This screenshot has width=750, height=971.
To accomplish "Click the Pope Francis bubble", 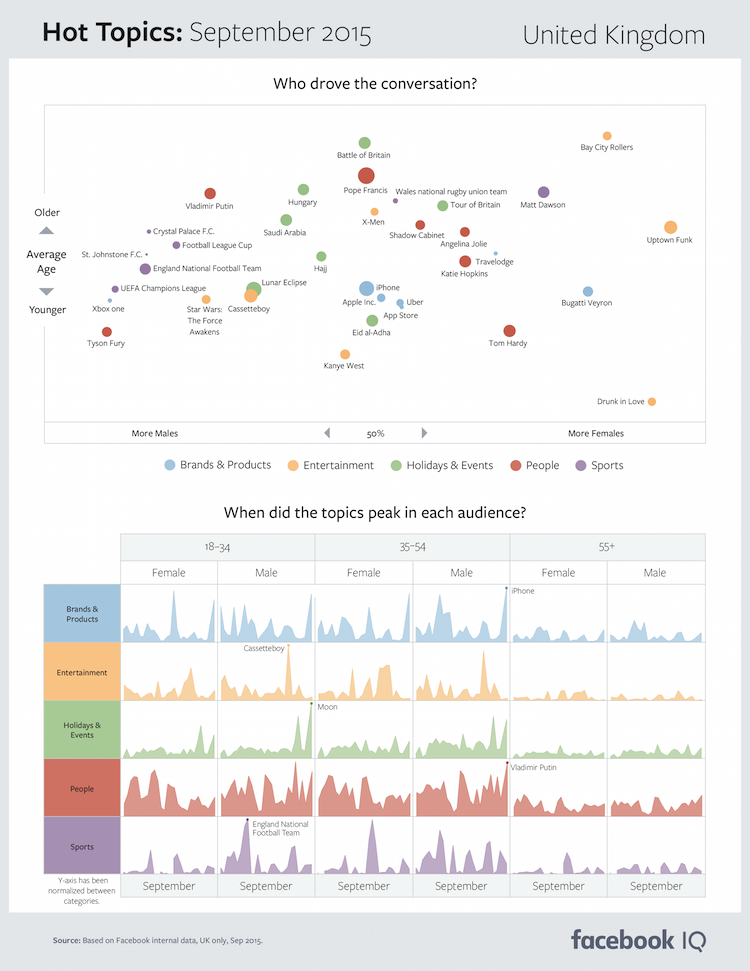I will point(366,176).
